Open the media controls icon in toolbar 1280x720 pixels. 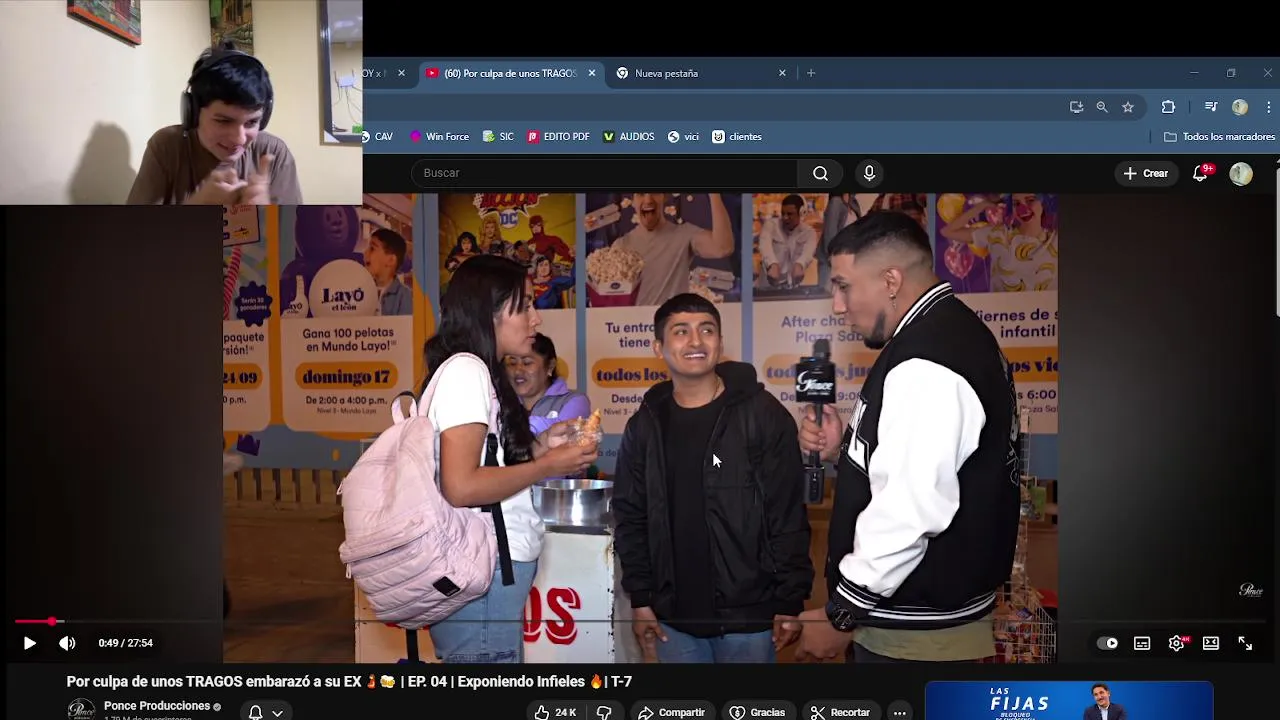tap(1210, 107)
